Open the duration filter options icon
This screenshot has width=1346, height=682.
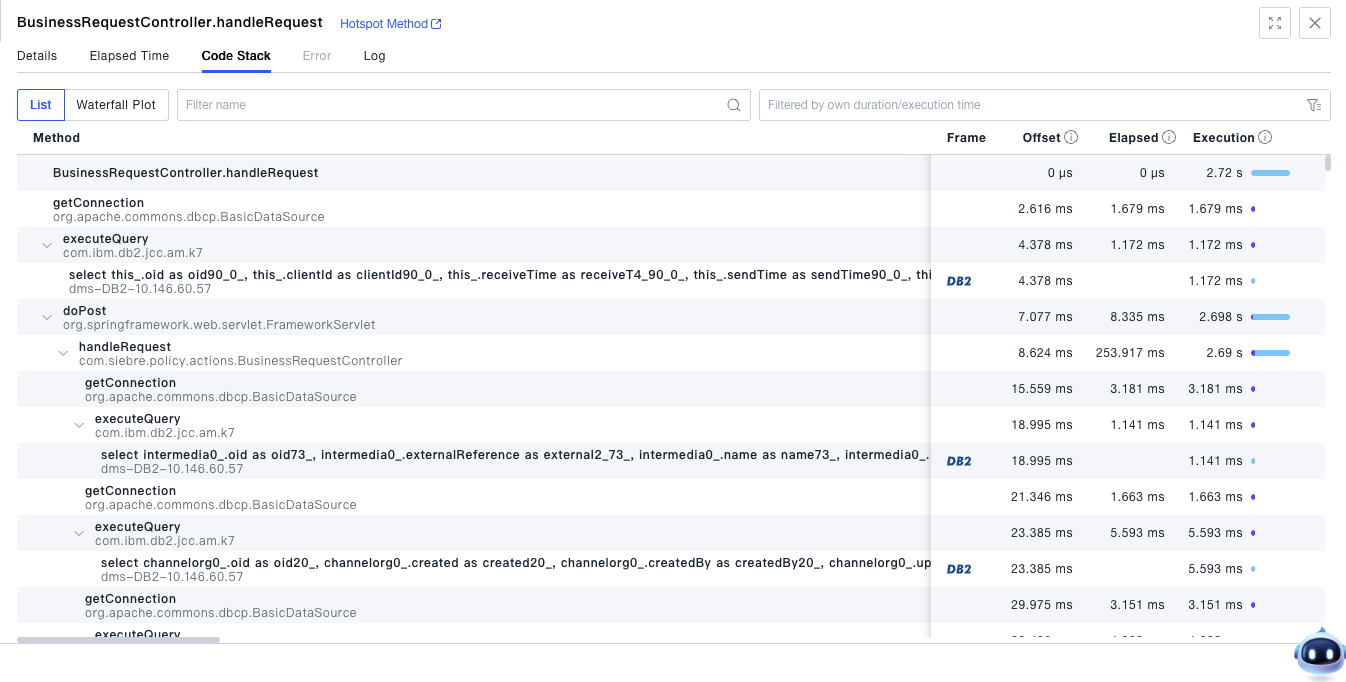click(1314, 105)
